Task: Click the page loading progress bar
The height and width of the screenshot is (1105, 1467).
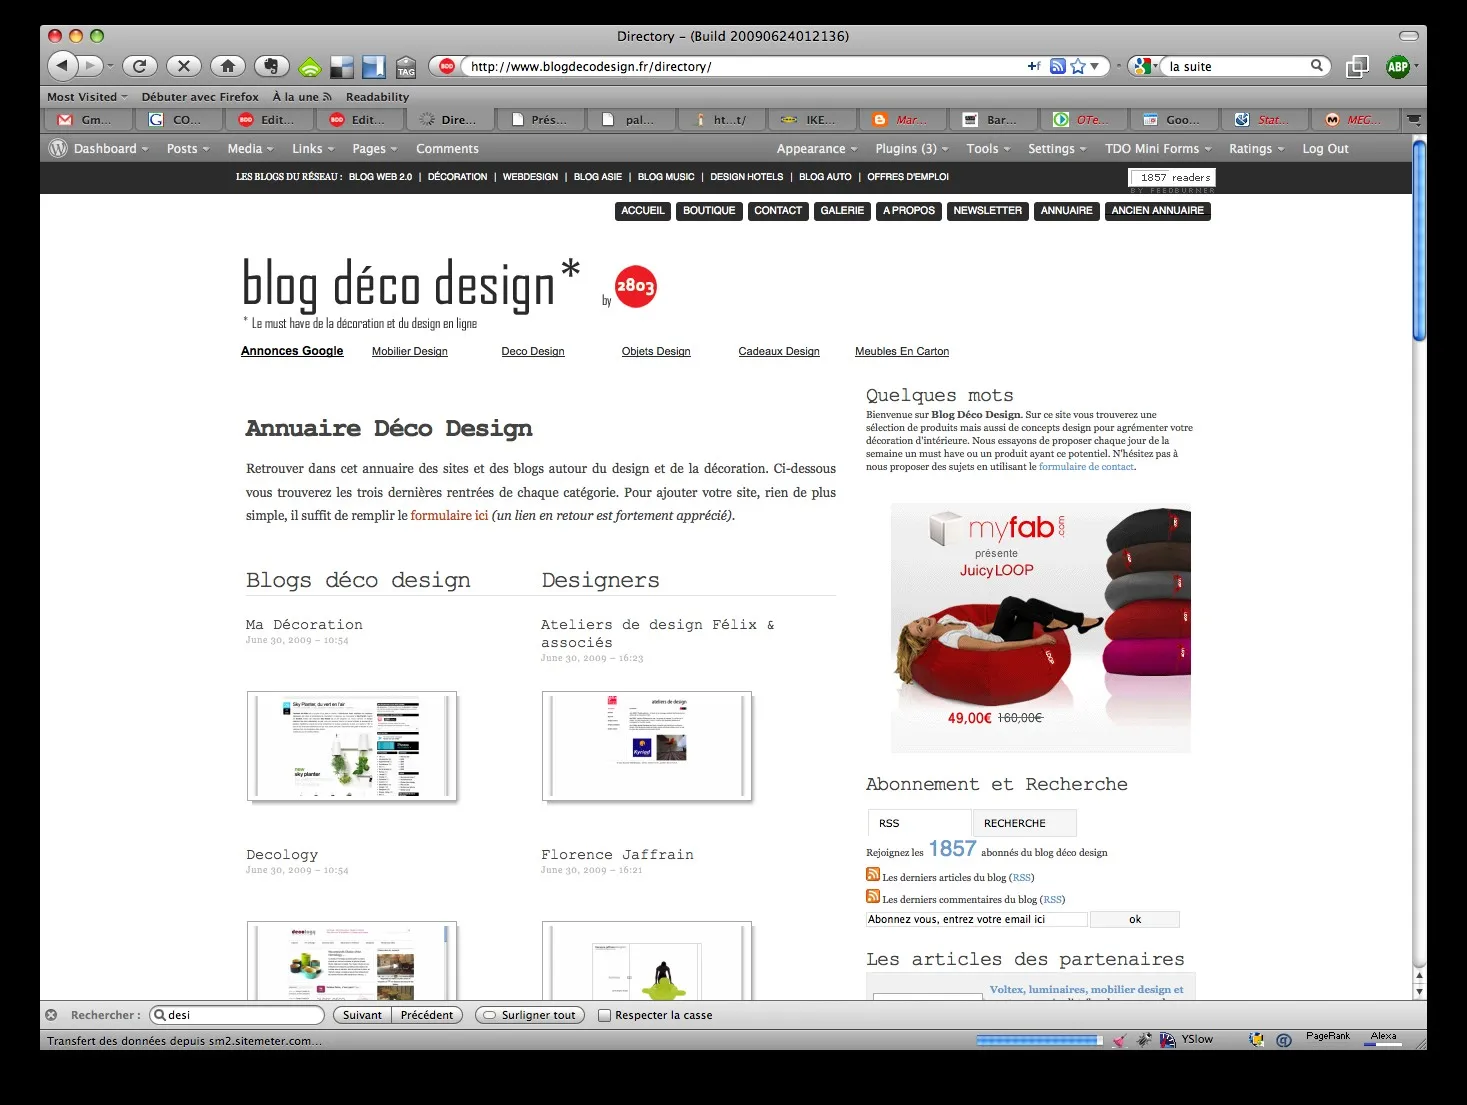Action: click(x=1039, y=1040)
